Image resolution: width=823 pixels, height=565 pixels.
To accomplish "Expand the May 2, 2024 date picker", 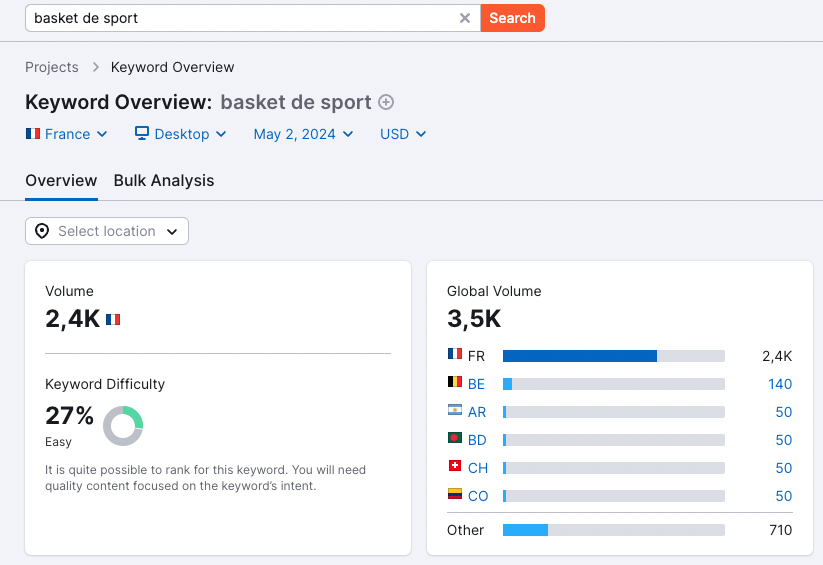I will pos(303,134).
